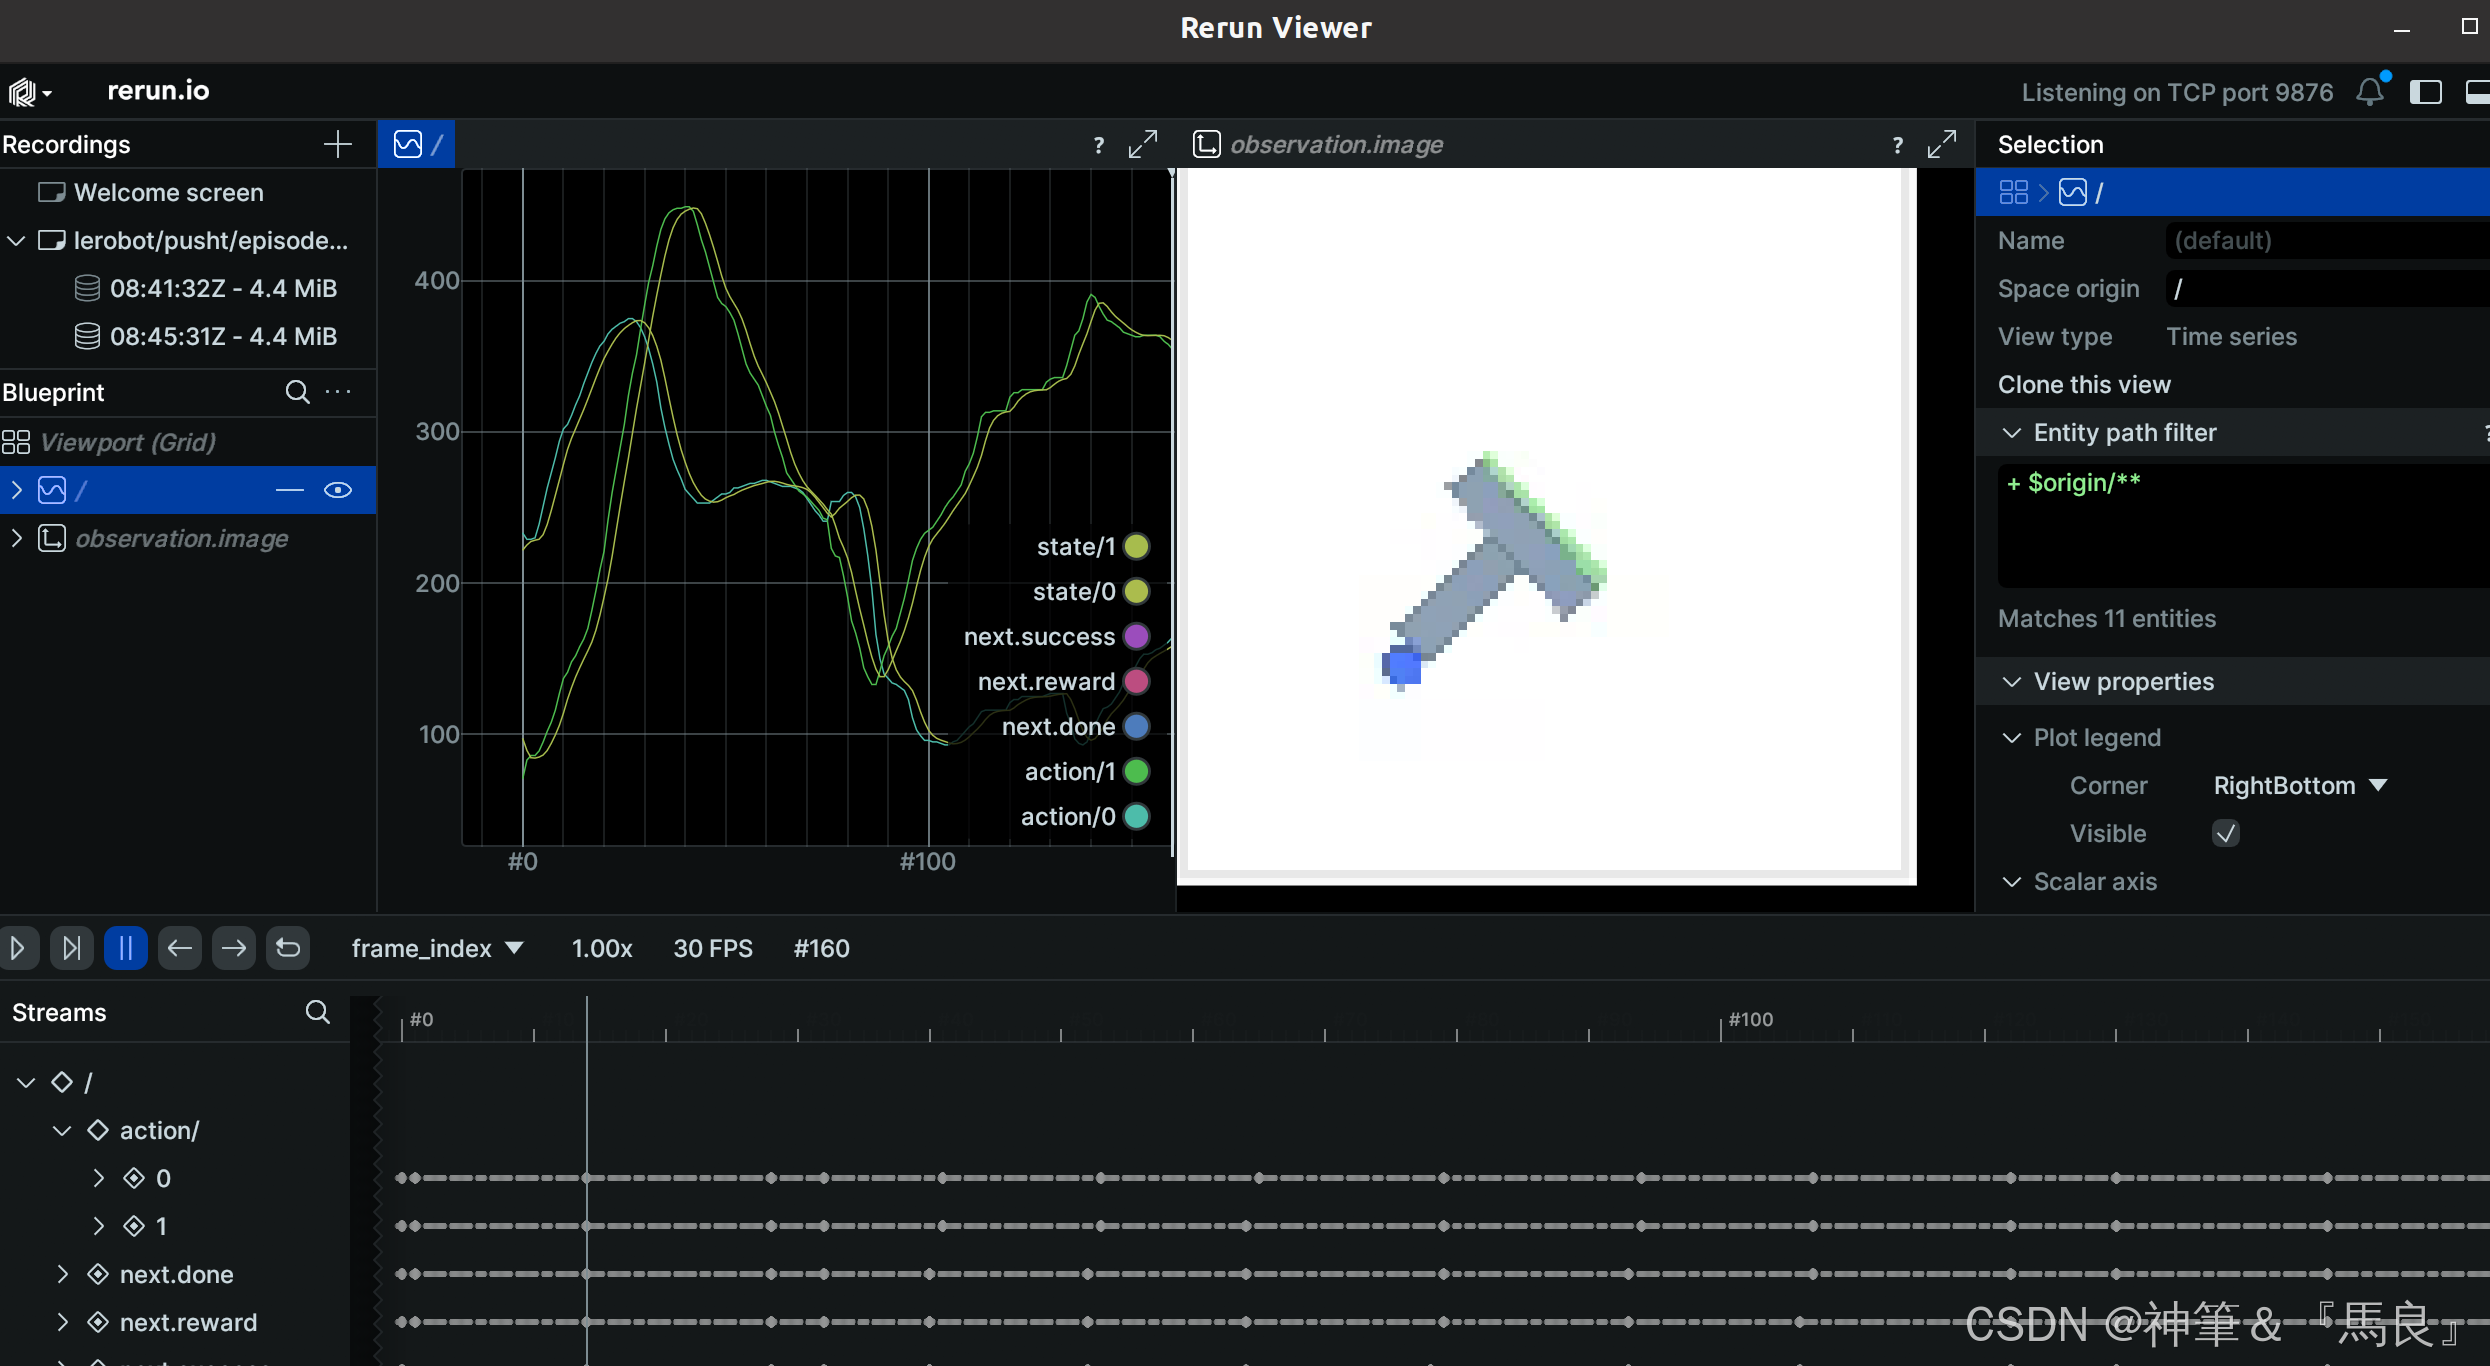Open the legend Corner RightBottom dropdown

2300,785
